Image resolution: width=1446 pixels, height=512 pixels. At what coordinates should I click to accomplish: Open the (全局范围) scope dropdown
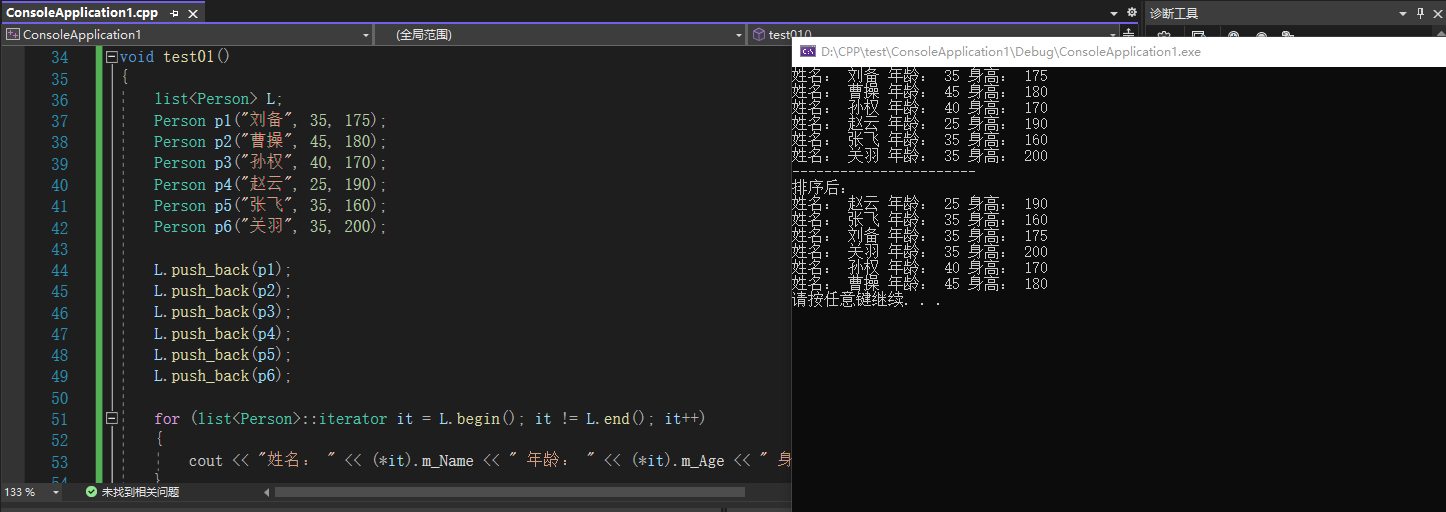pos(738,34)
